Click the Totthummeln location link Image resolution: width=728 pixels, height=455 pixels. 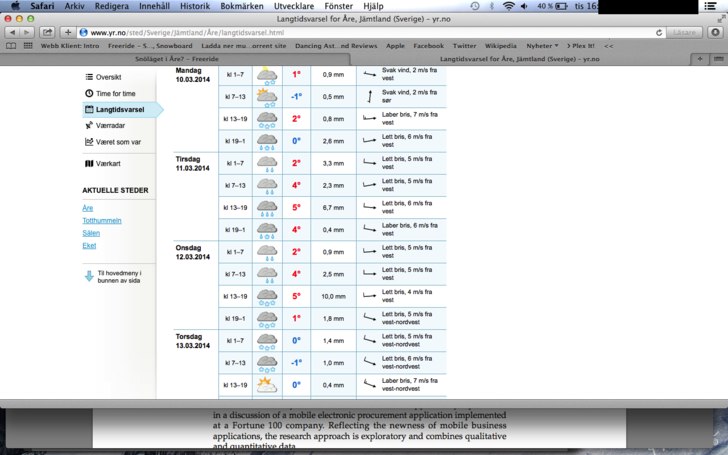pos(102,220)
